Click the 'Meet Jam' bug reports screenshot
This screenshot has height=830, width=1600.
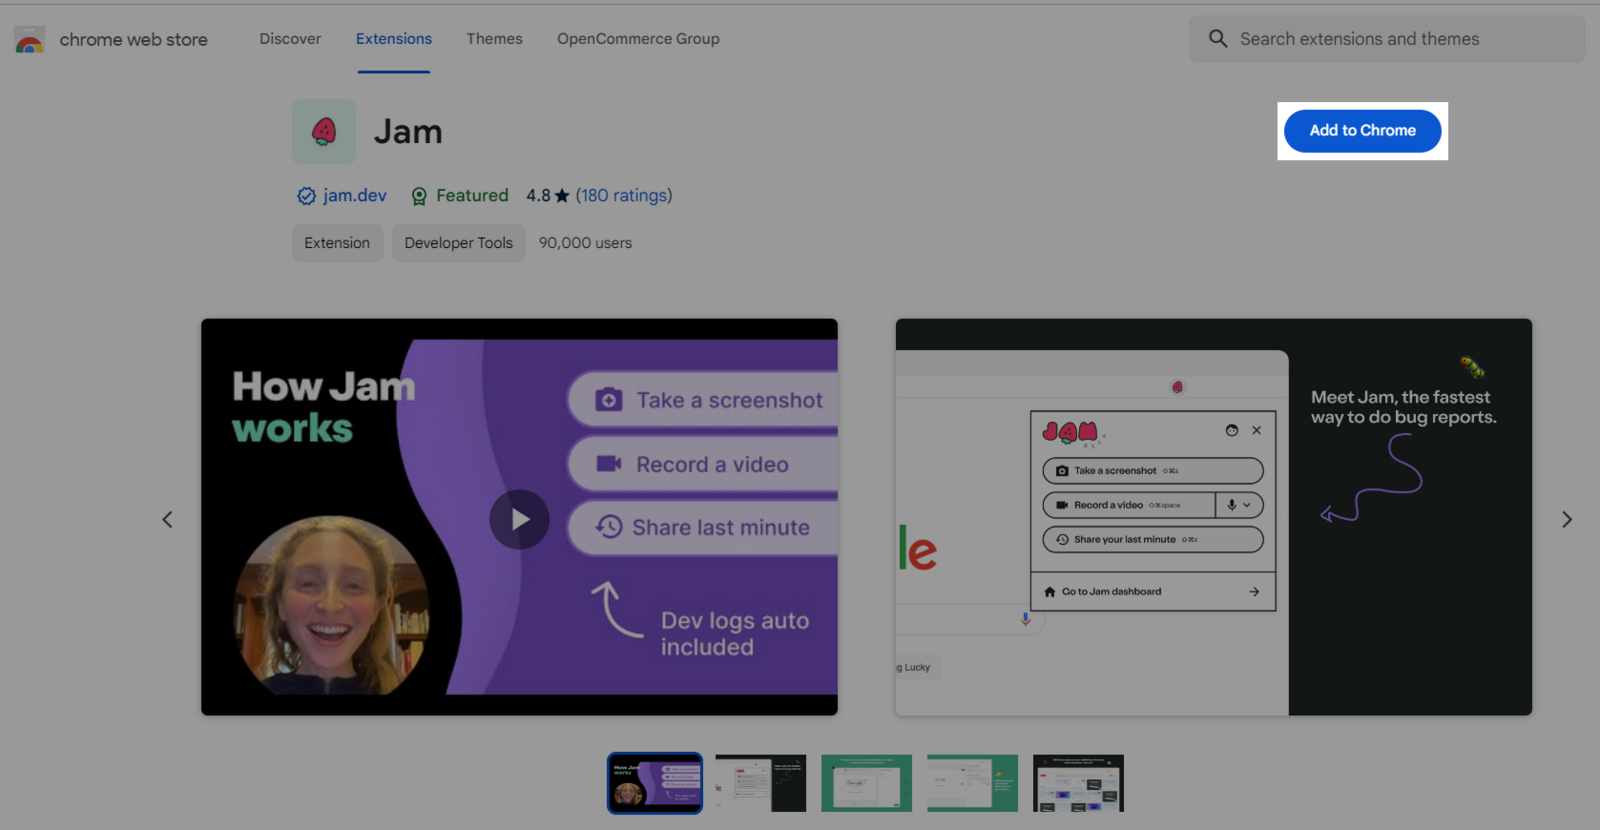pos(1213,517)
